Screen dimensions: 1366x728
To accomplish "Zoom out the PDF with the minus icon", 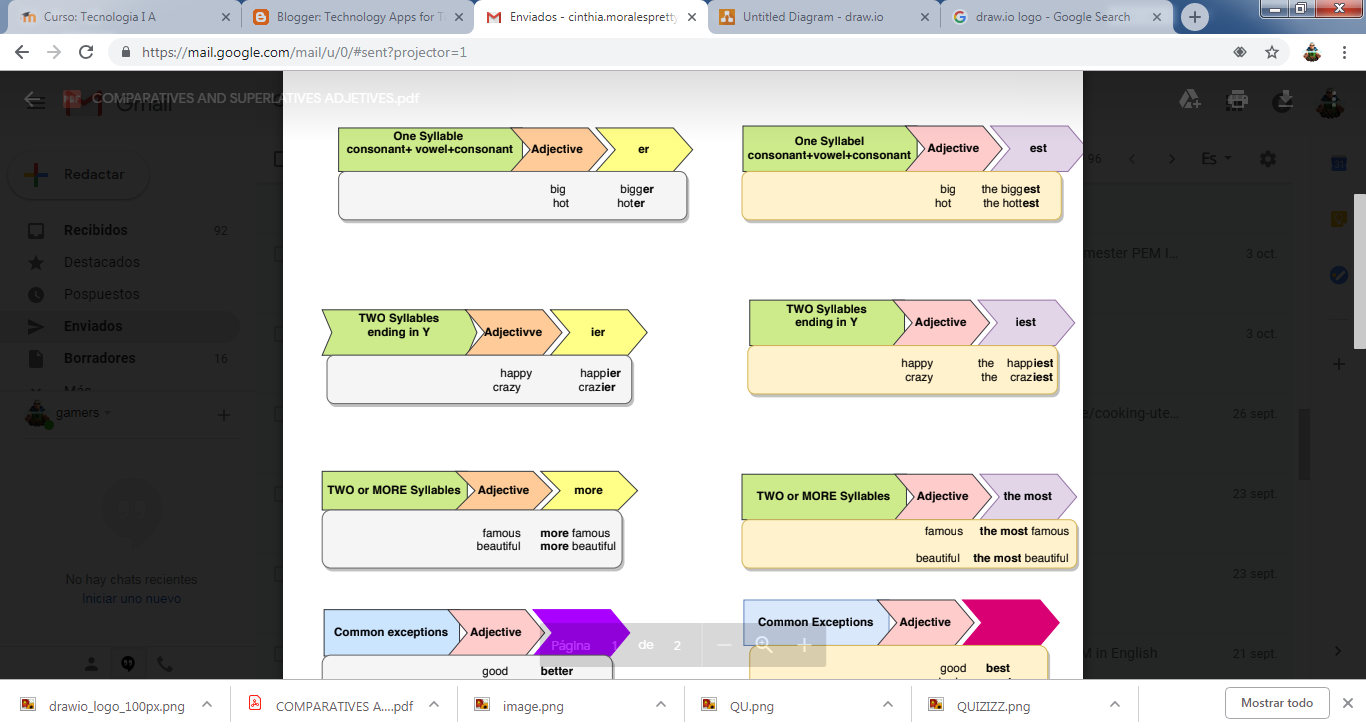I will 725,645.
